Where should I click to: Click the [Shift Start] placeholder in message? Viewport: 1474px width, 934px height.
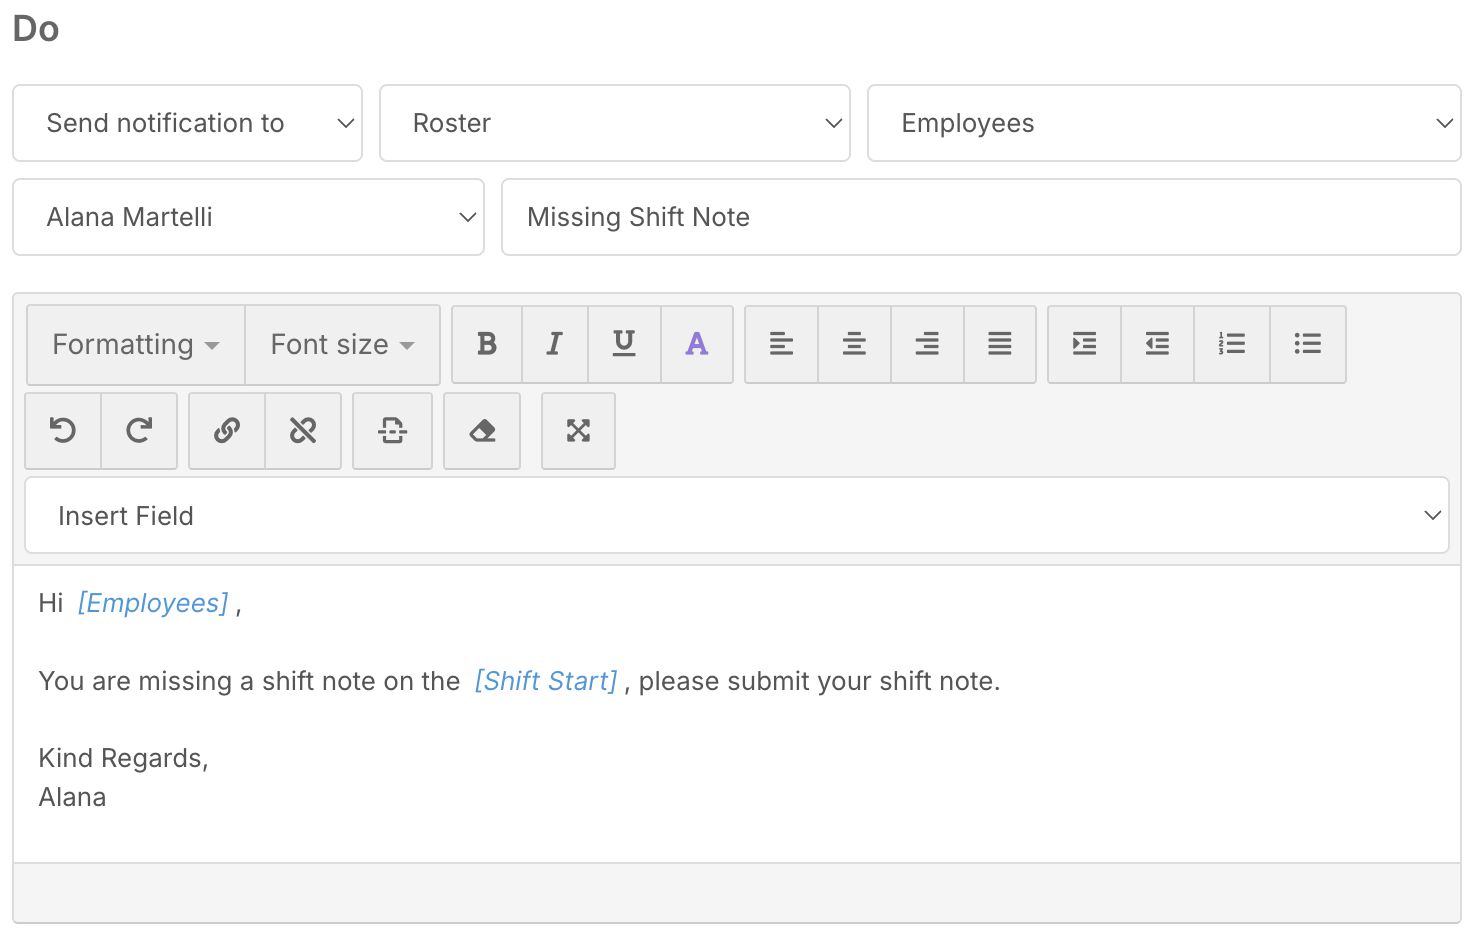pos(546,681)
